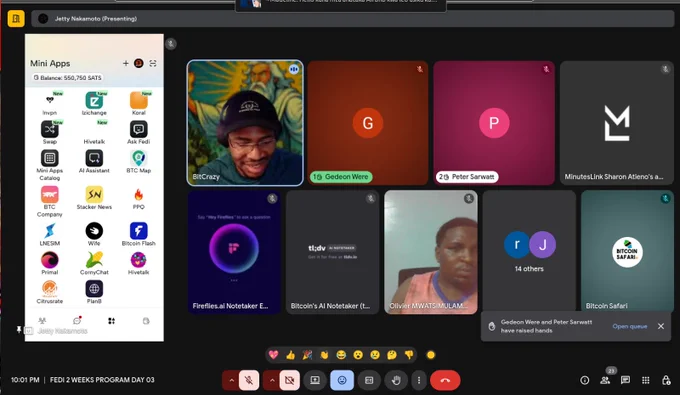Dismiss the raised hands notification

(x=660, y=326)
